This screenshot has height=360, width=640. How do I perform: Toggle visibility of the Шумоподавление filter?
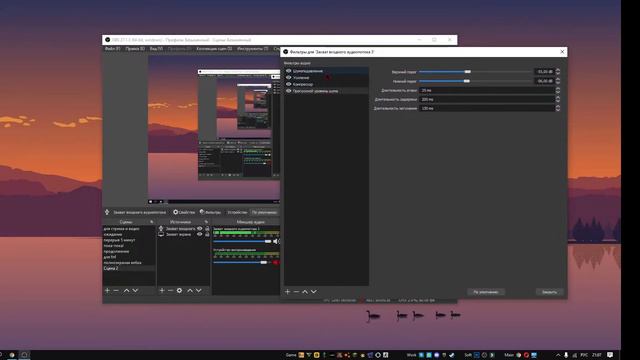click(289, 71)
